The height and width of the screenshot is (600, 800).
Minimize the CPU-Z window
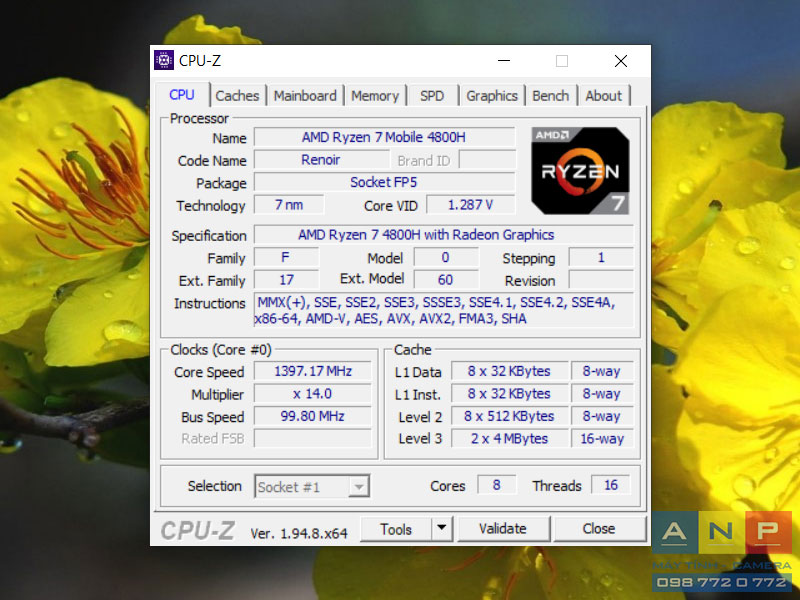click(504, 61)
